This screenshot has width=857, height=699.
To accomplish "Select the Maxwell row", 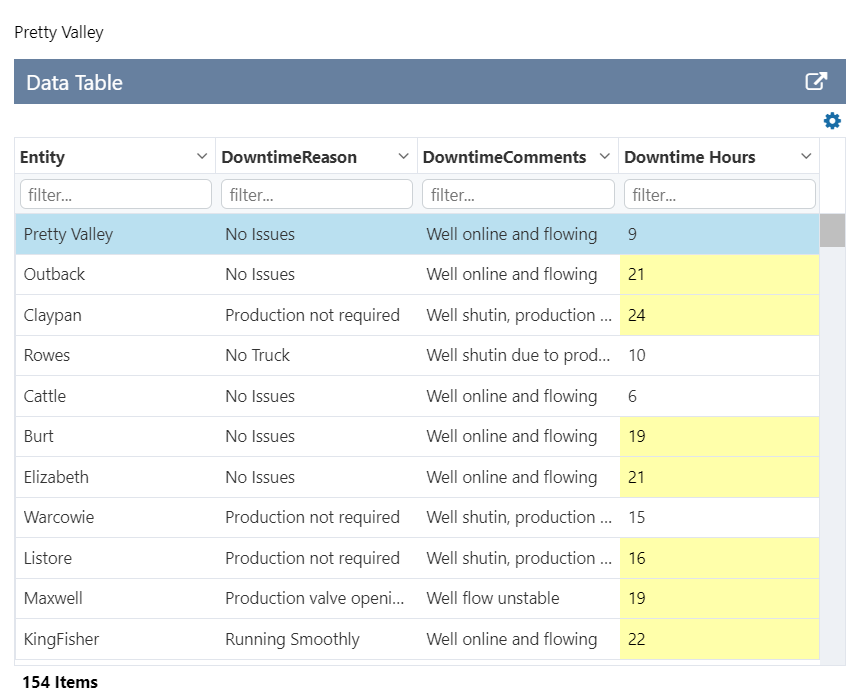I will coord(300,597).
